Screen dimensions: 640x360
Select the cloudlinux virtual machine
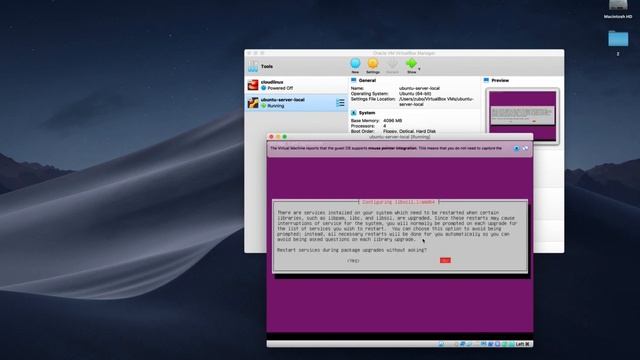(x=296, y=85)
